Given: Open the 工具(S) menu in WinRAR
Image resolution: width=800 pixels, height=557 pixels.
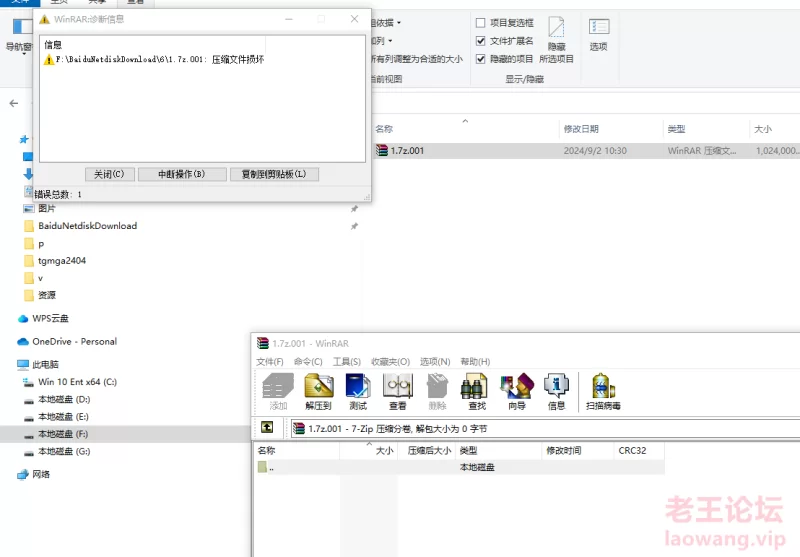Looking at the screenshot, I should click(x=347, y=362).
